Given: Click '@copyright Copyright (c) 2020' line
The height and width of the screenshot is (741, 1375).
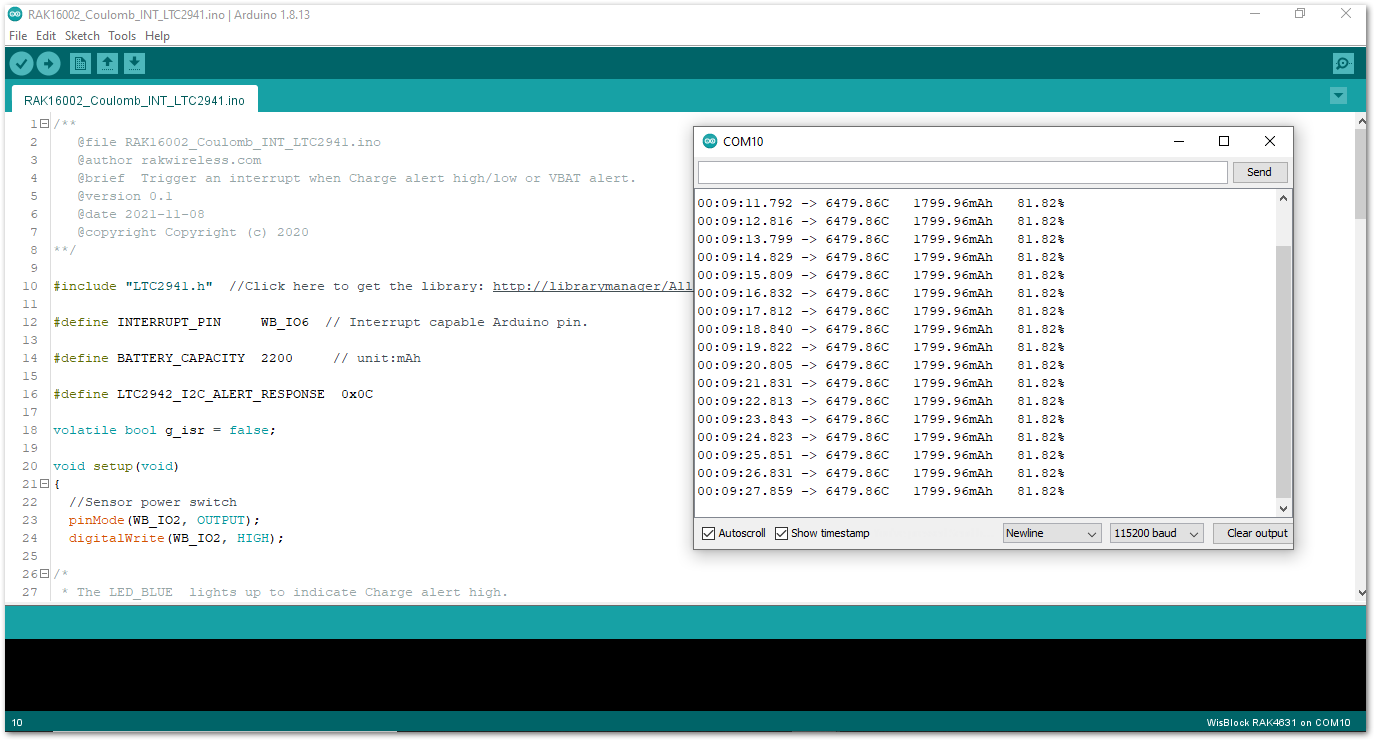Looking at the screenshot, I should point(193,232).
